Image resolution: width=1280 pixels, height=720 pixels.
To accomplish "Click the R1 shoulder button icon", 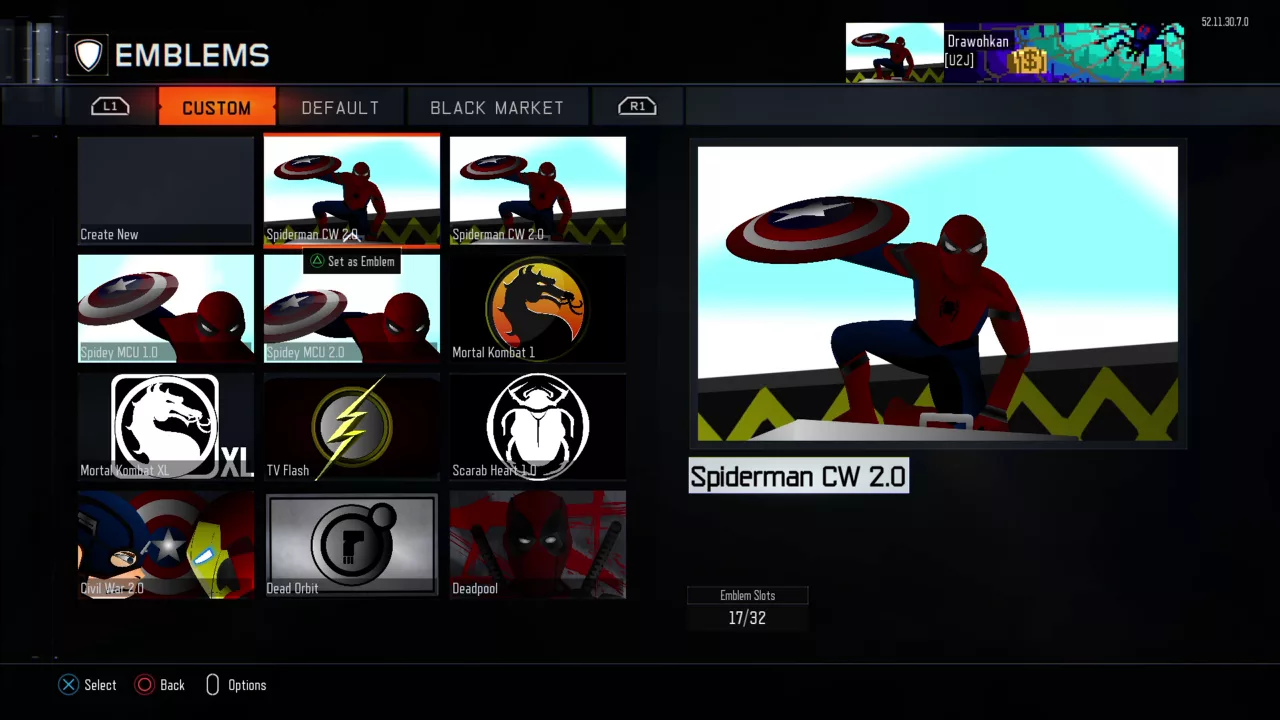I will pyautogui.click(x=637, y=106).
